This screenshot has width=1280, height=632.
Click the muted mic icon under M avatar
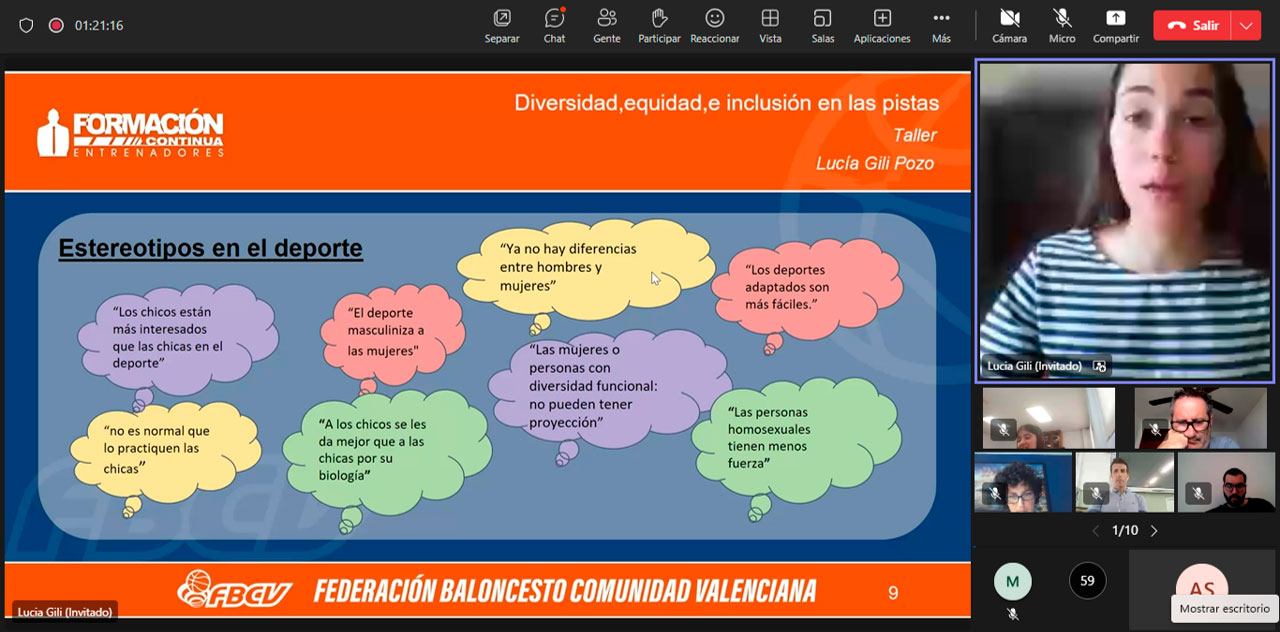[1012, 613]
